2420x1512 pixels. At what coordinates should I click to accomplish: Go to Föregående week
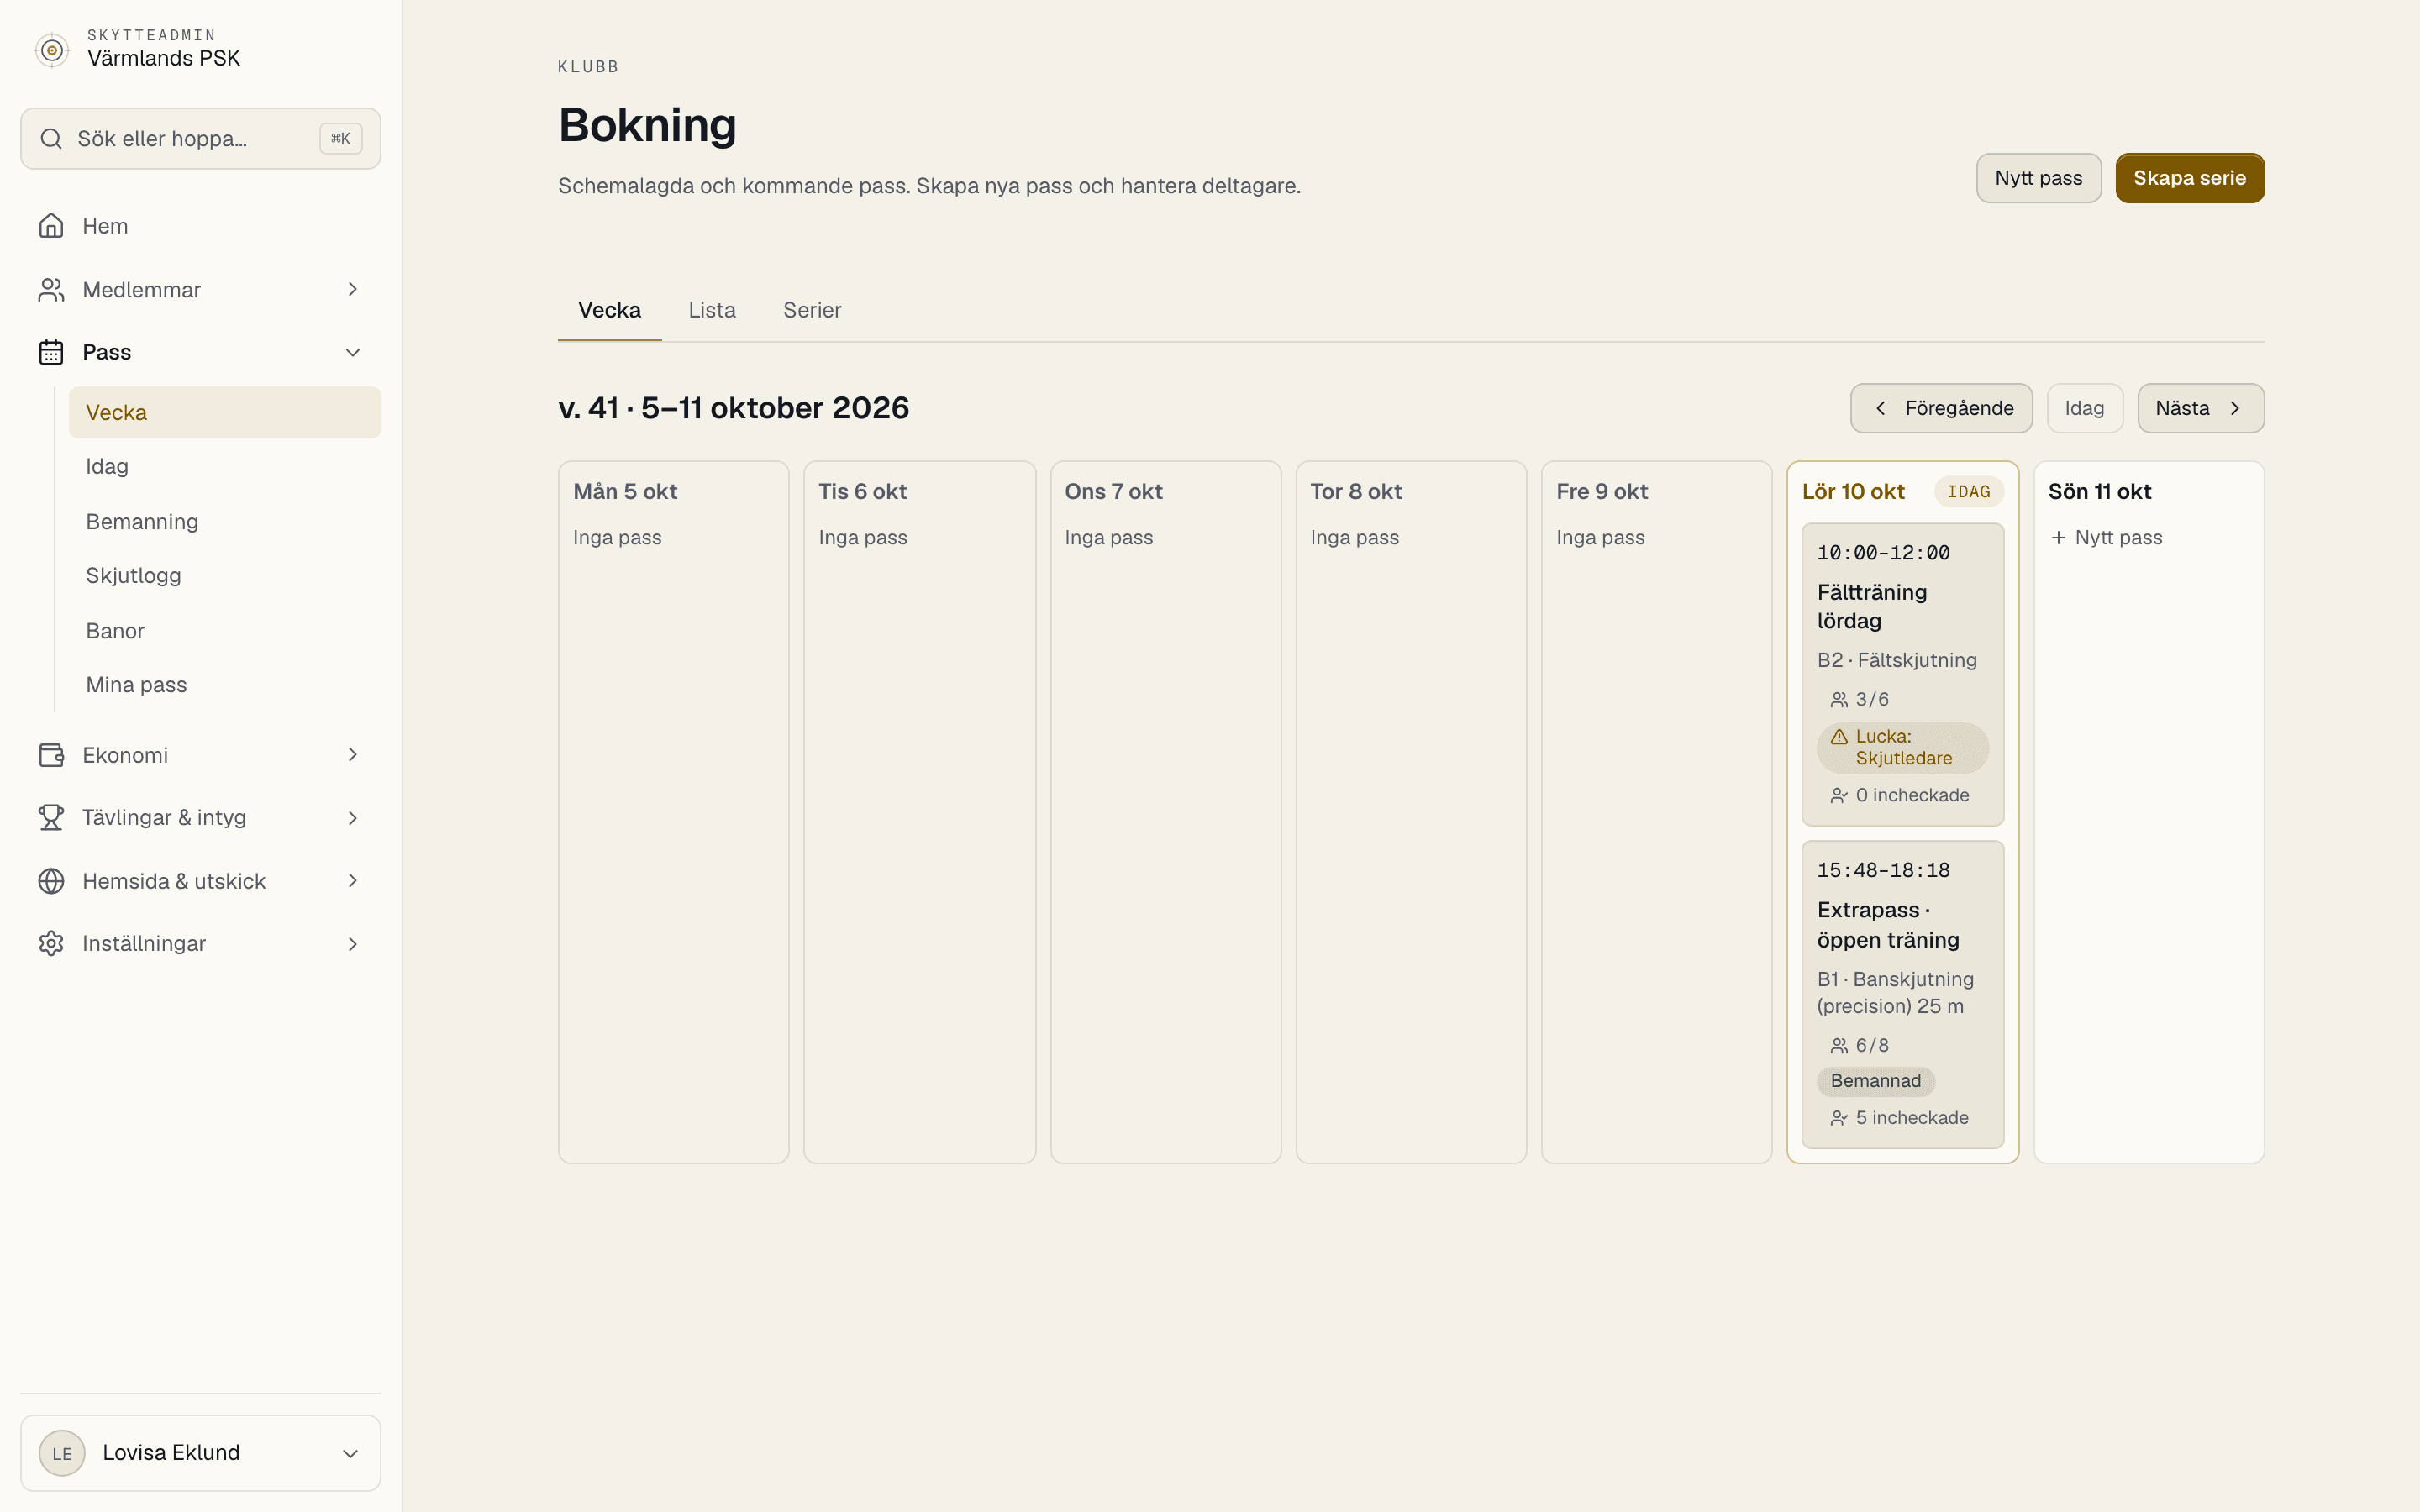coord(1941,408)
